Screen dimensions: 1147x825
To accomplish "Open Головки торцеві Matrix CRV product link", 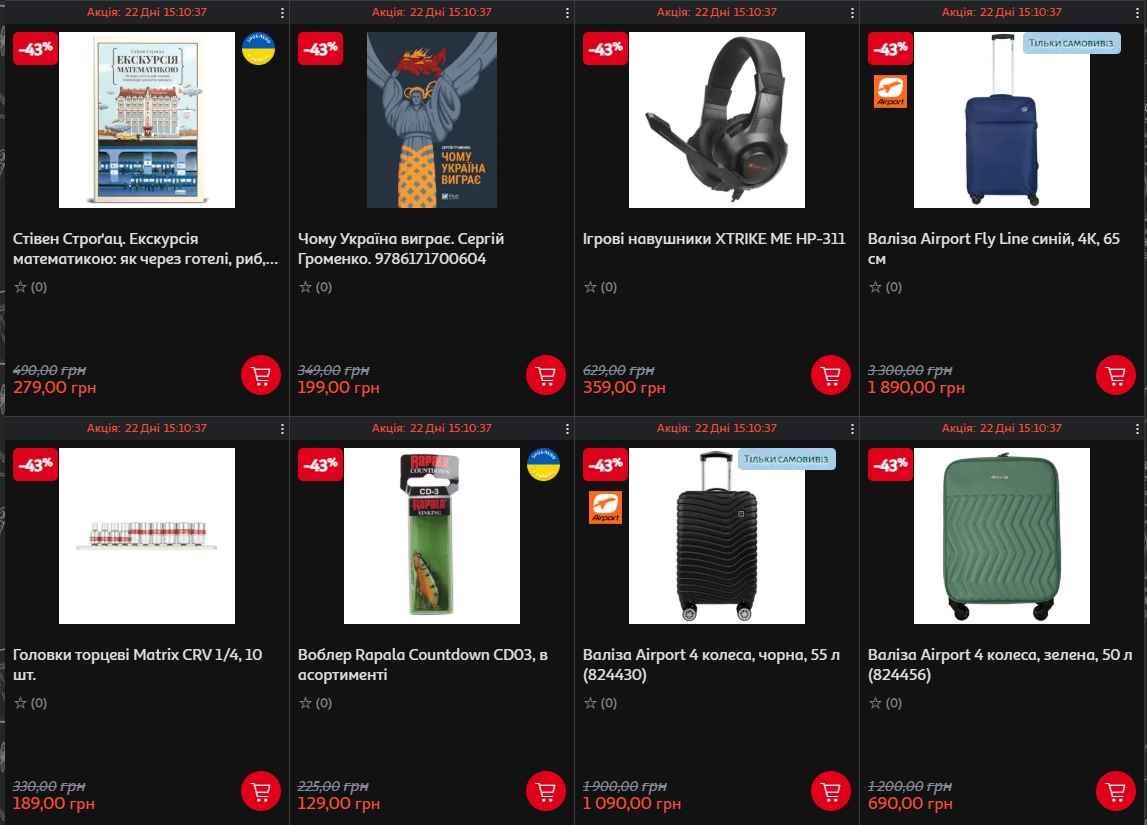I will tap(138, 664).
